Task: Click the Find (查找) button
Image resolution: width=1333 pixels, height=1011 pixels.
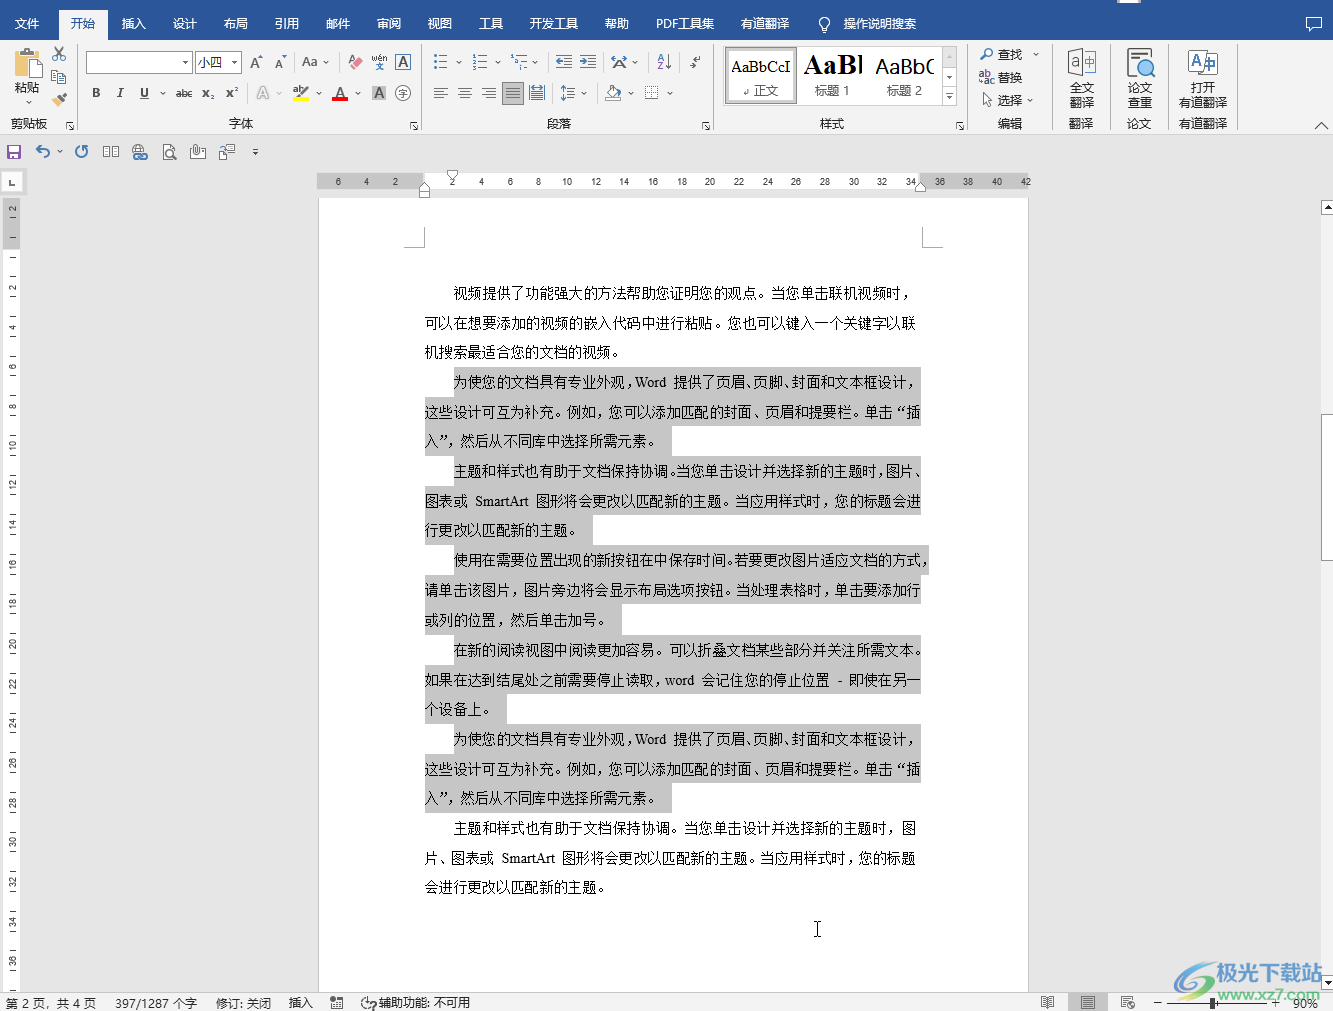Action: point(1002,54)
